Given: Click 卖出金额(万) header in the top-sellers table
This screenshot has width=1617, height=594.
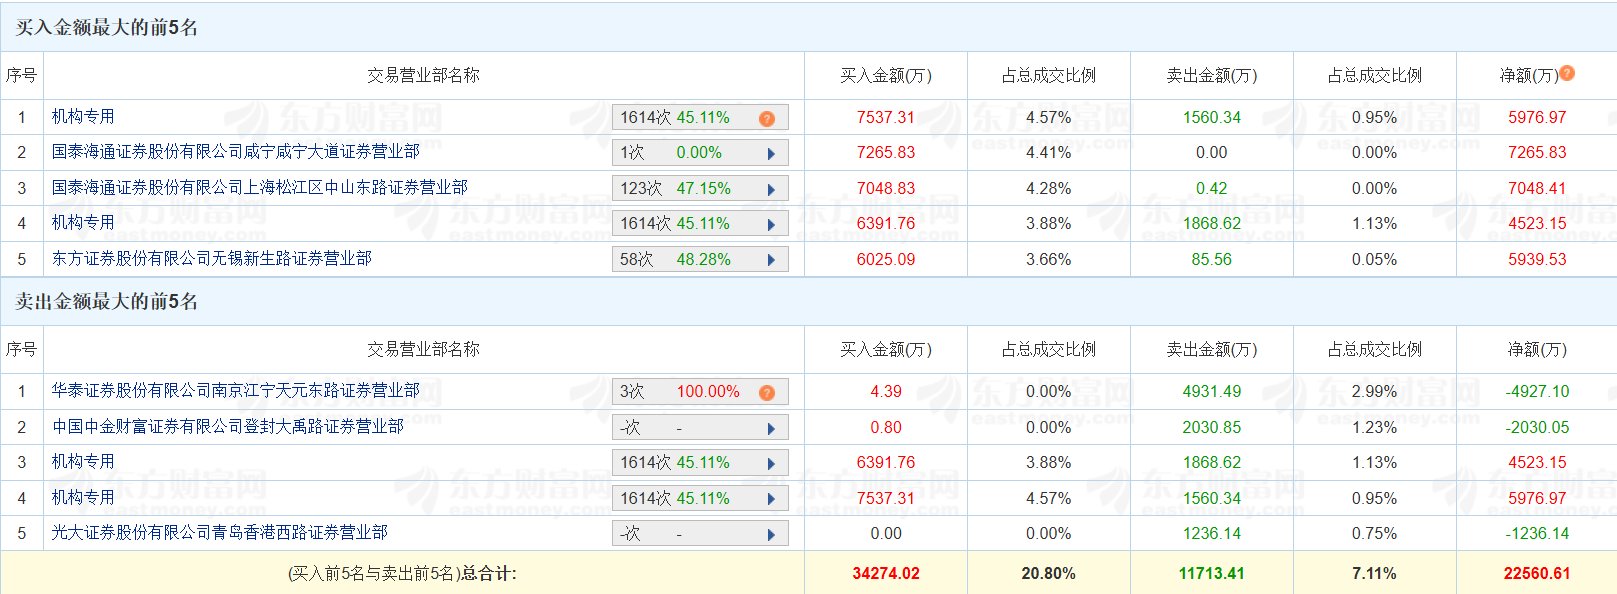Looking at the screenshot, I should (1212, 350).
